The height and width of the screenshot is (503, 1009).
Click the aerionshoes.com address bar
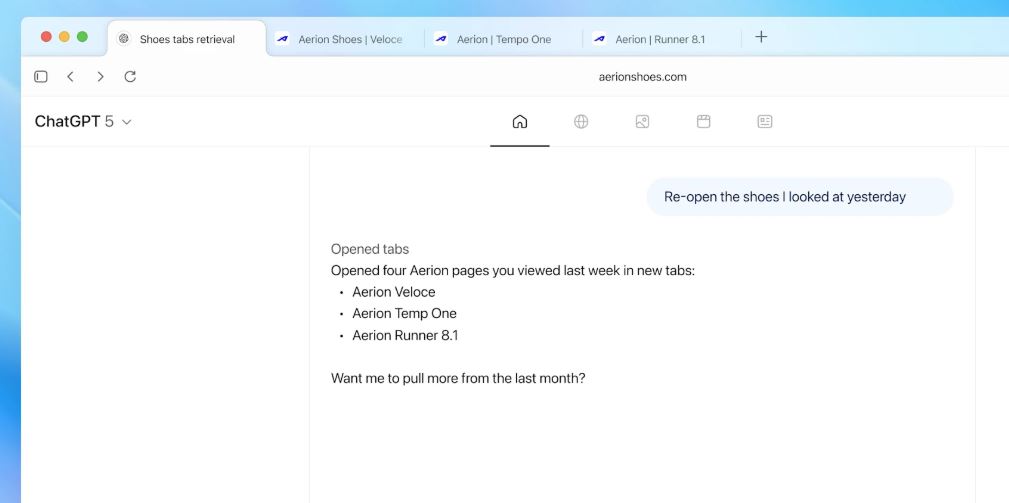pyautogui.click(x=642, y=76)
